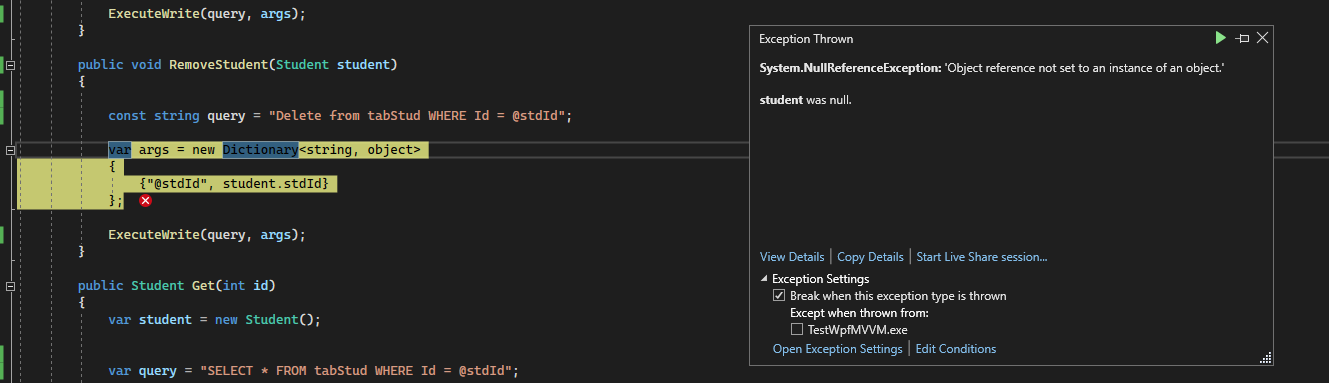Click the RemoveStudent method name
This screenshot has width=1329, height=383.
[x=217, y=65]
